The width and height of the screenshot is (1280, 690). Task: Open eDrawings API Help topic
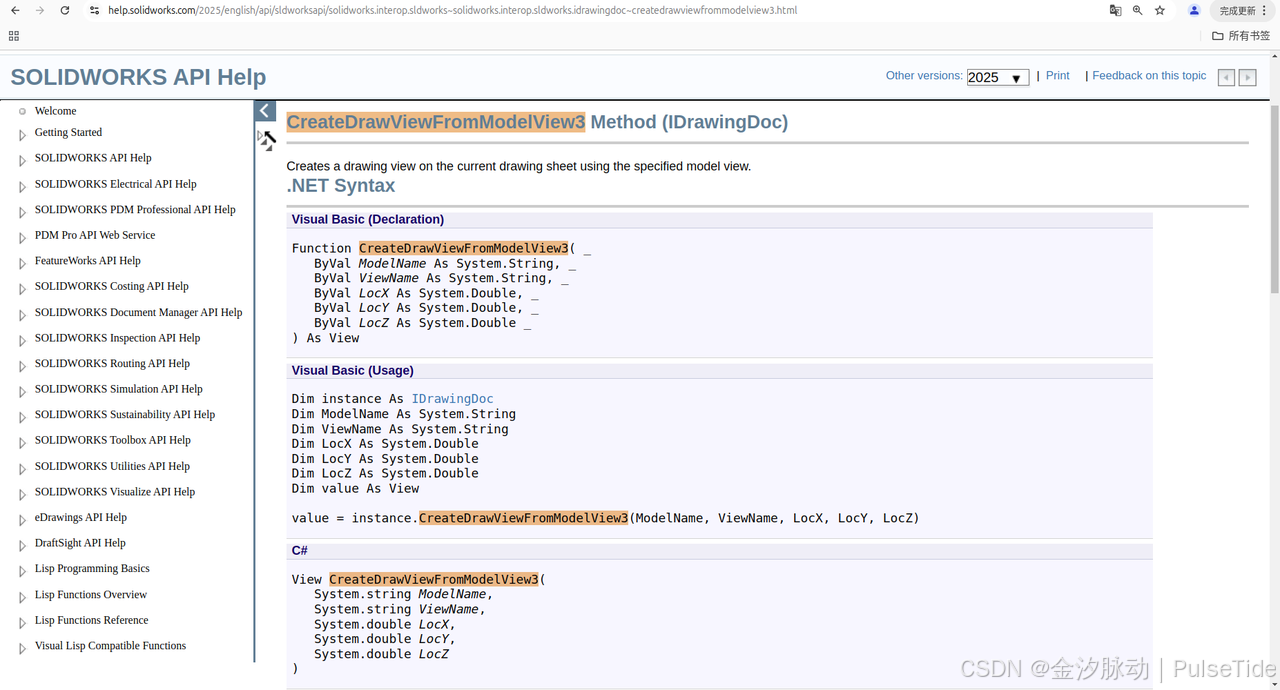point(80,517)
